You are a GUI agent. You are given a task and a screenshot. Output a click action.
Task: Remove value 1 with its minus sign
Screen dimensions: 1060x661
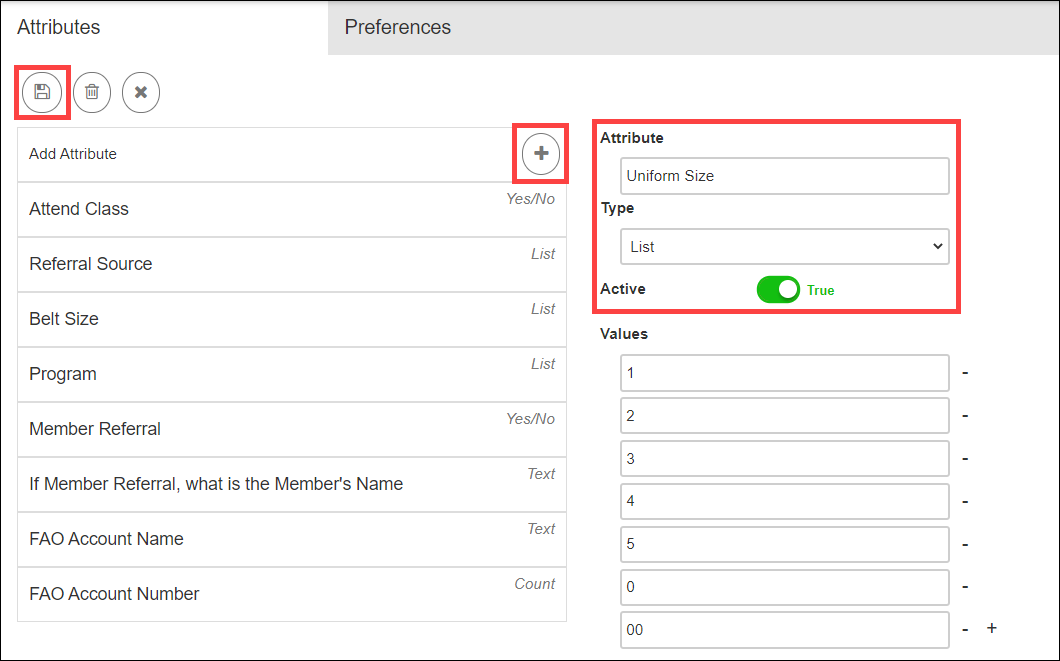pyautogui.click(x=965, y=373)
